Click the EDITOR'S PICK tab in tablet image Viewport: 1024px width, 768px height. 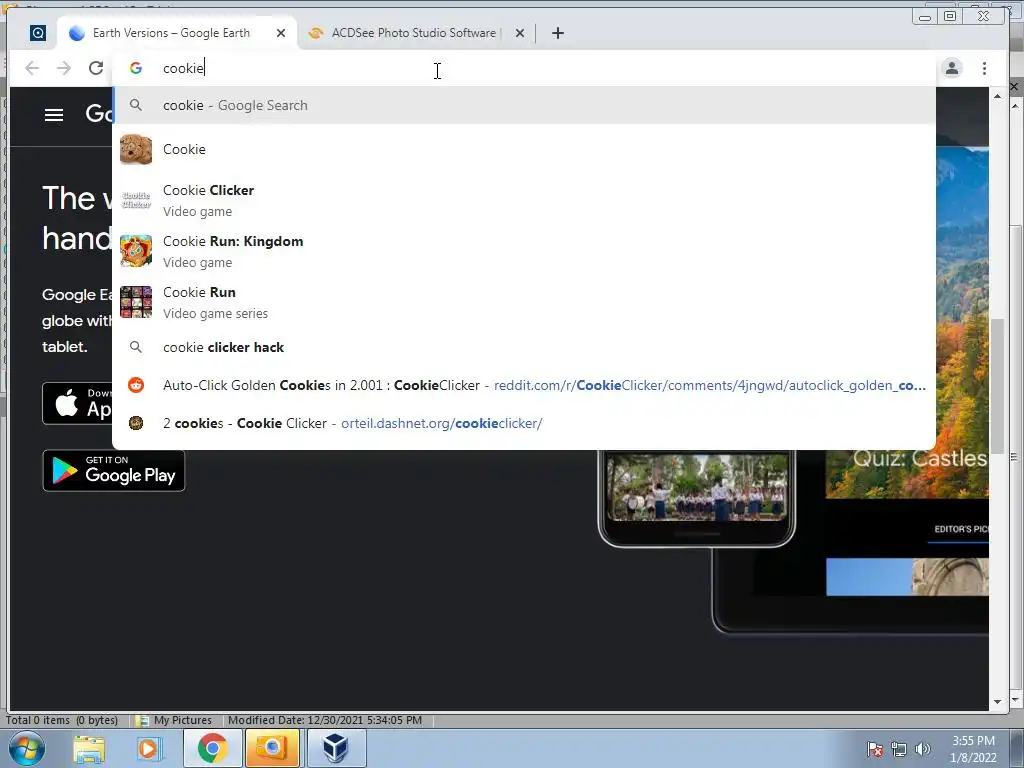[961, 529]
